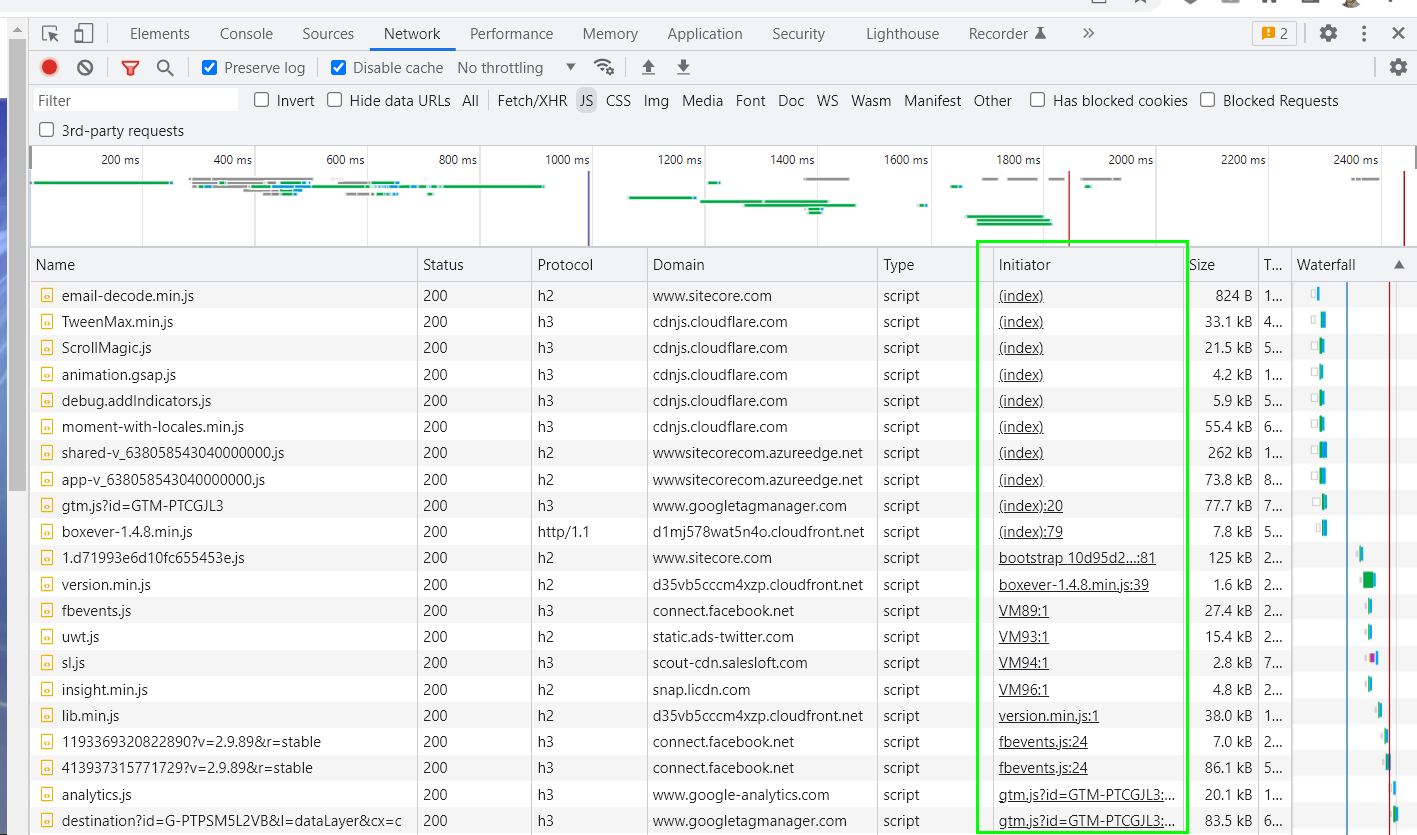Open (index):20 initiator link
Screen dimensions: 1417x835
tap(1030, 506)
